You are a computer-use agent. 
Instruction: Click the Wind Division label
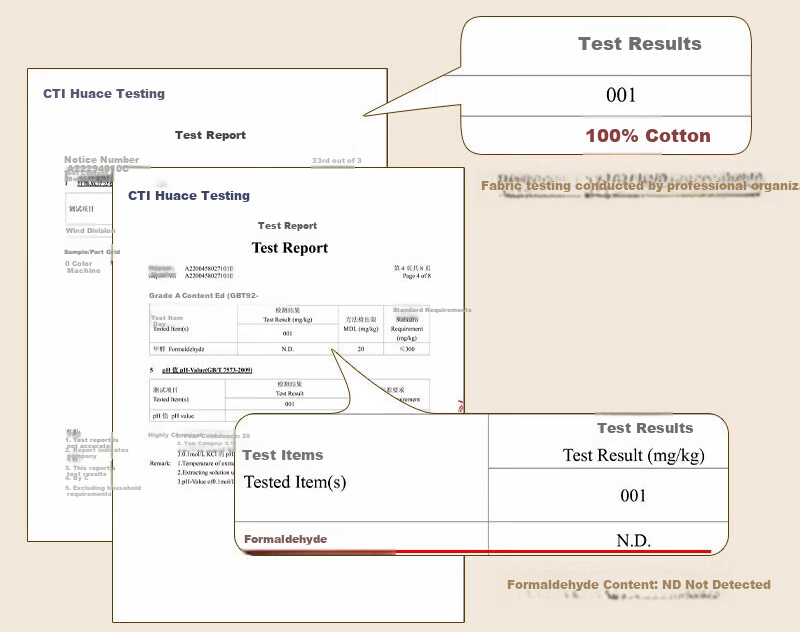click(x=90, y=231)
